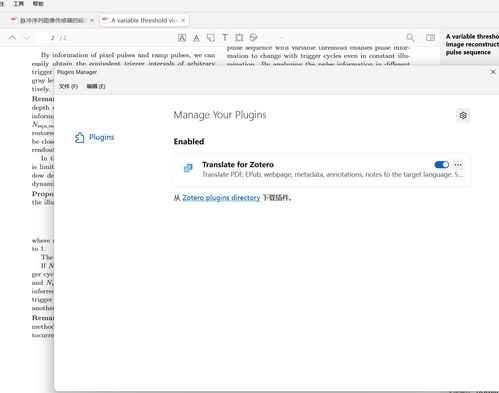Close 'A variable threshold' tab

[x=183, y=20]
